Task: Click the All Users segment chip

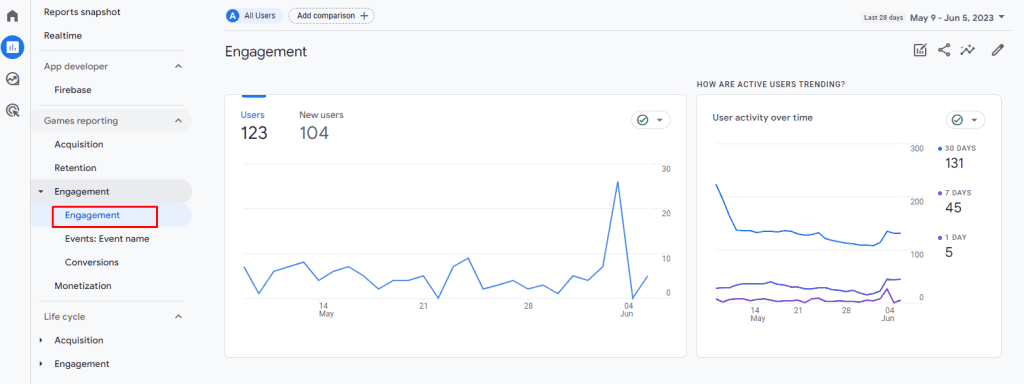Action: [x=254, y=16]
